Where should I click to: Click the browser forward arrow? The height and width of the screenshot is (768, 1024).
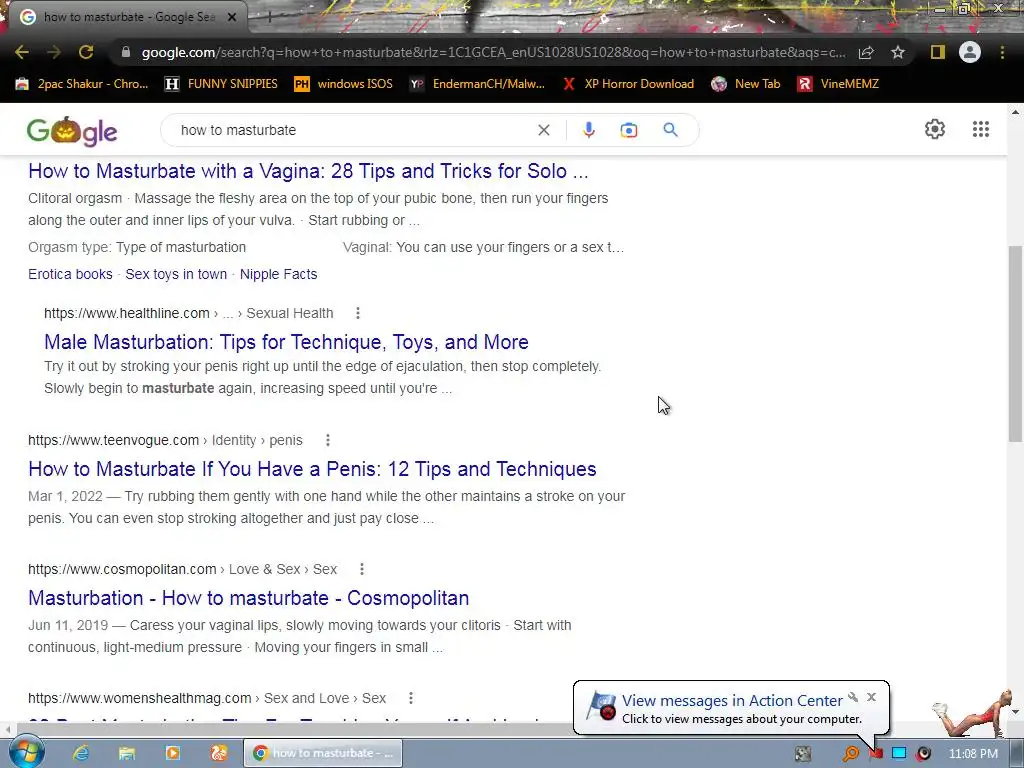pos(54,52)
